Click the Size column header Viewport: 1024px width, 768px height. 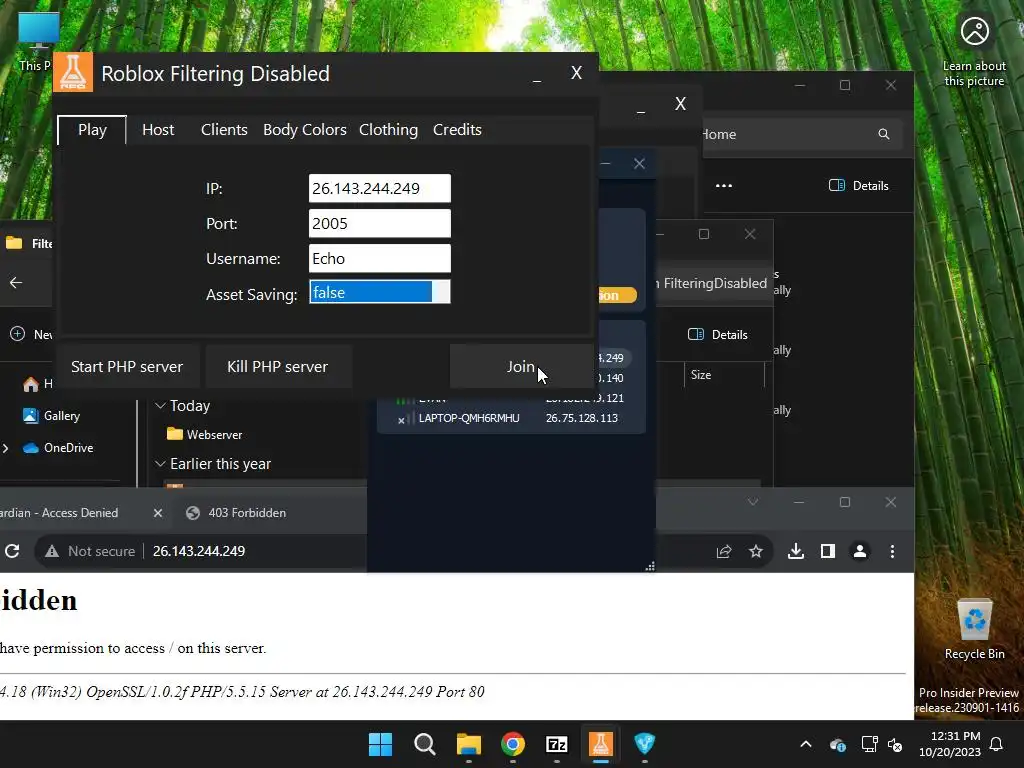pyautogui.click(x=701, y=375)
